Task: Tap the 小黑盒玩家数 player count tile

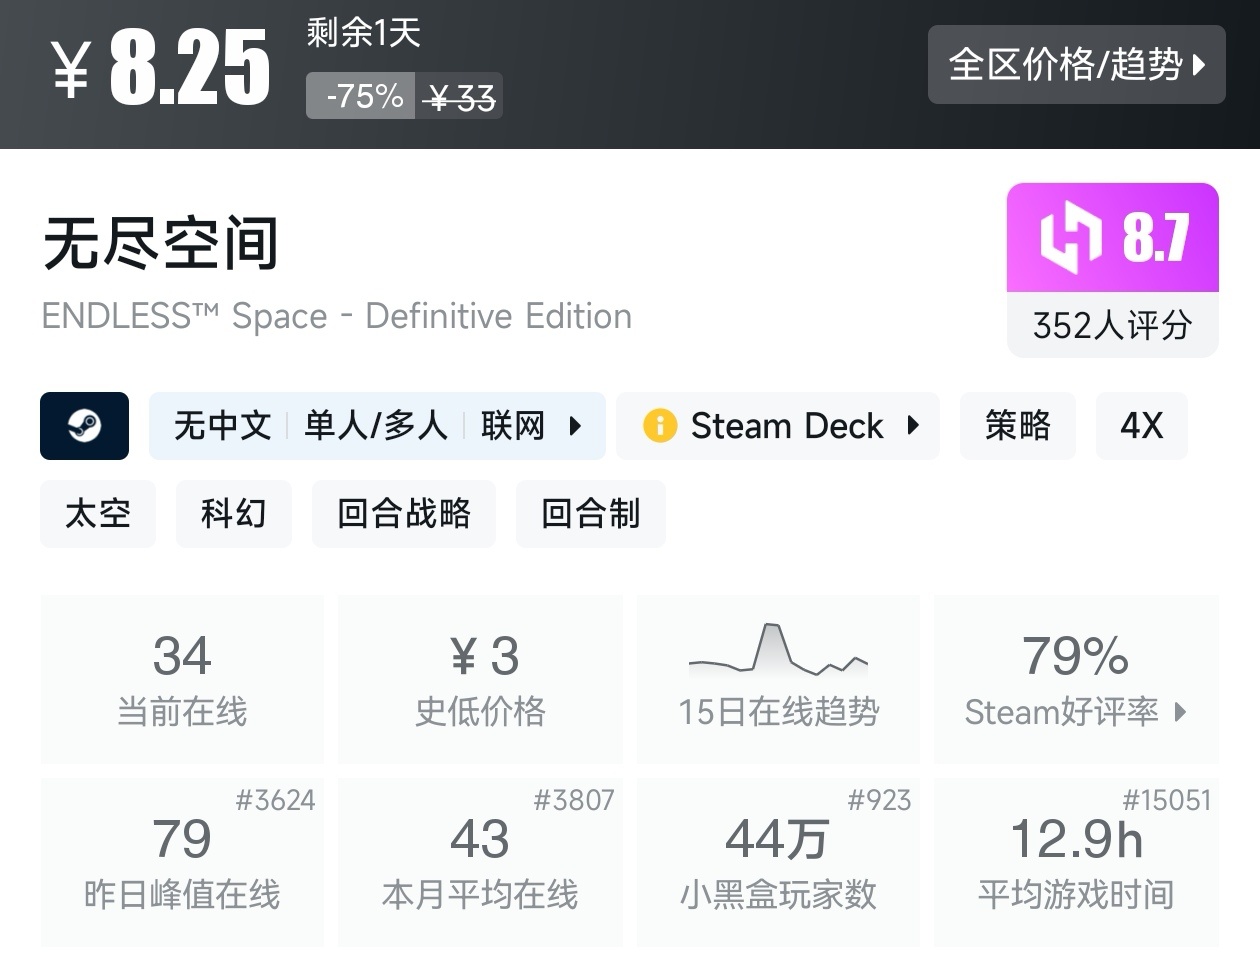Action: pyautogui.click(x=778, y=862)
